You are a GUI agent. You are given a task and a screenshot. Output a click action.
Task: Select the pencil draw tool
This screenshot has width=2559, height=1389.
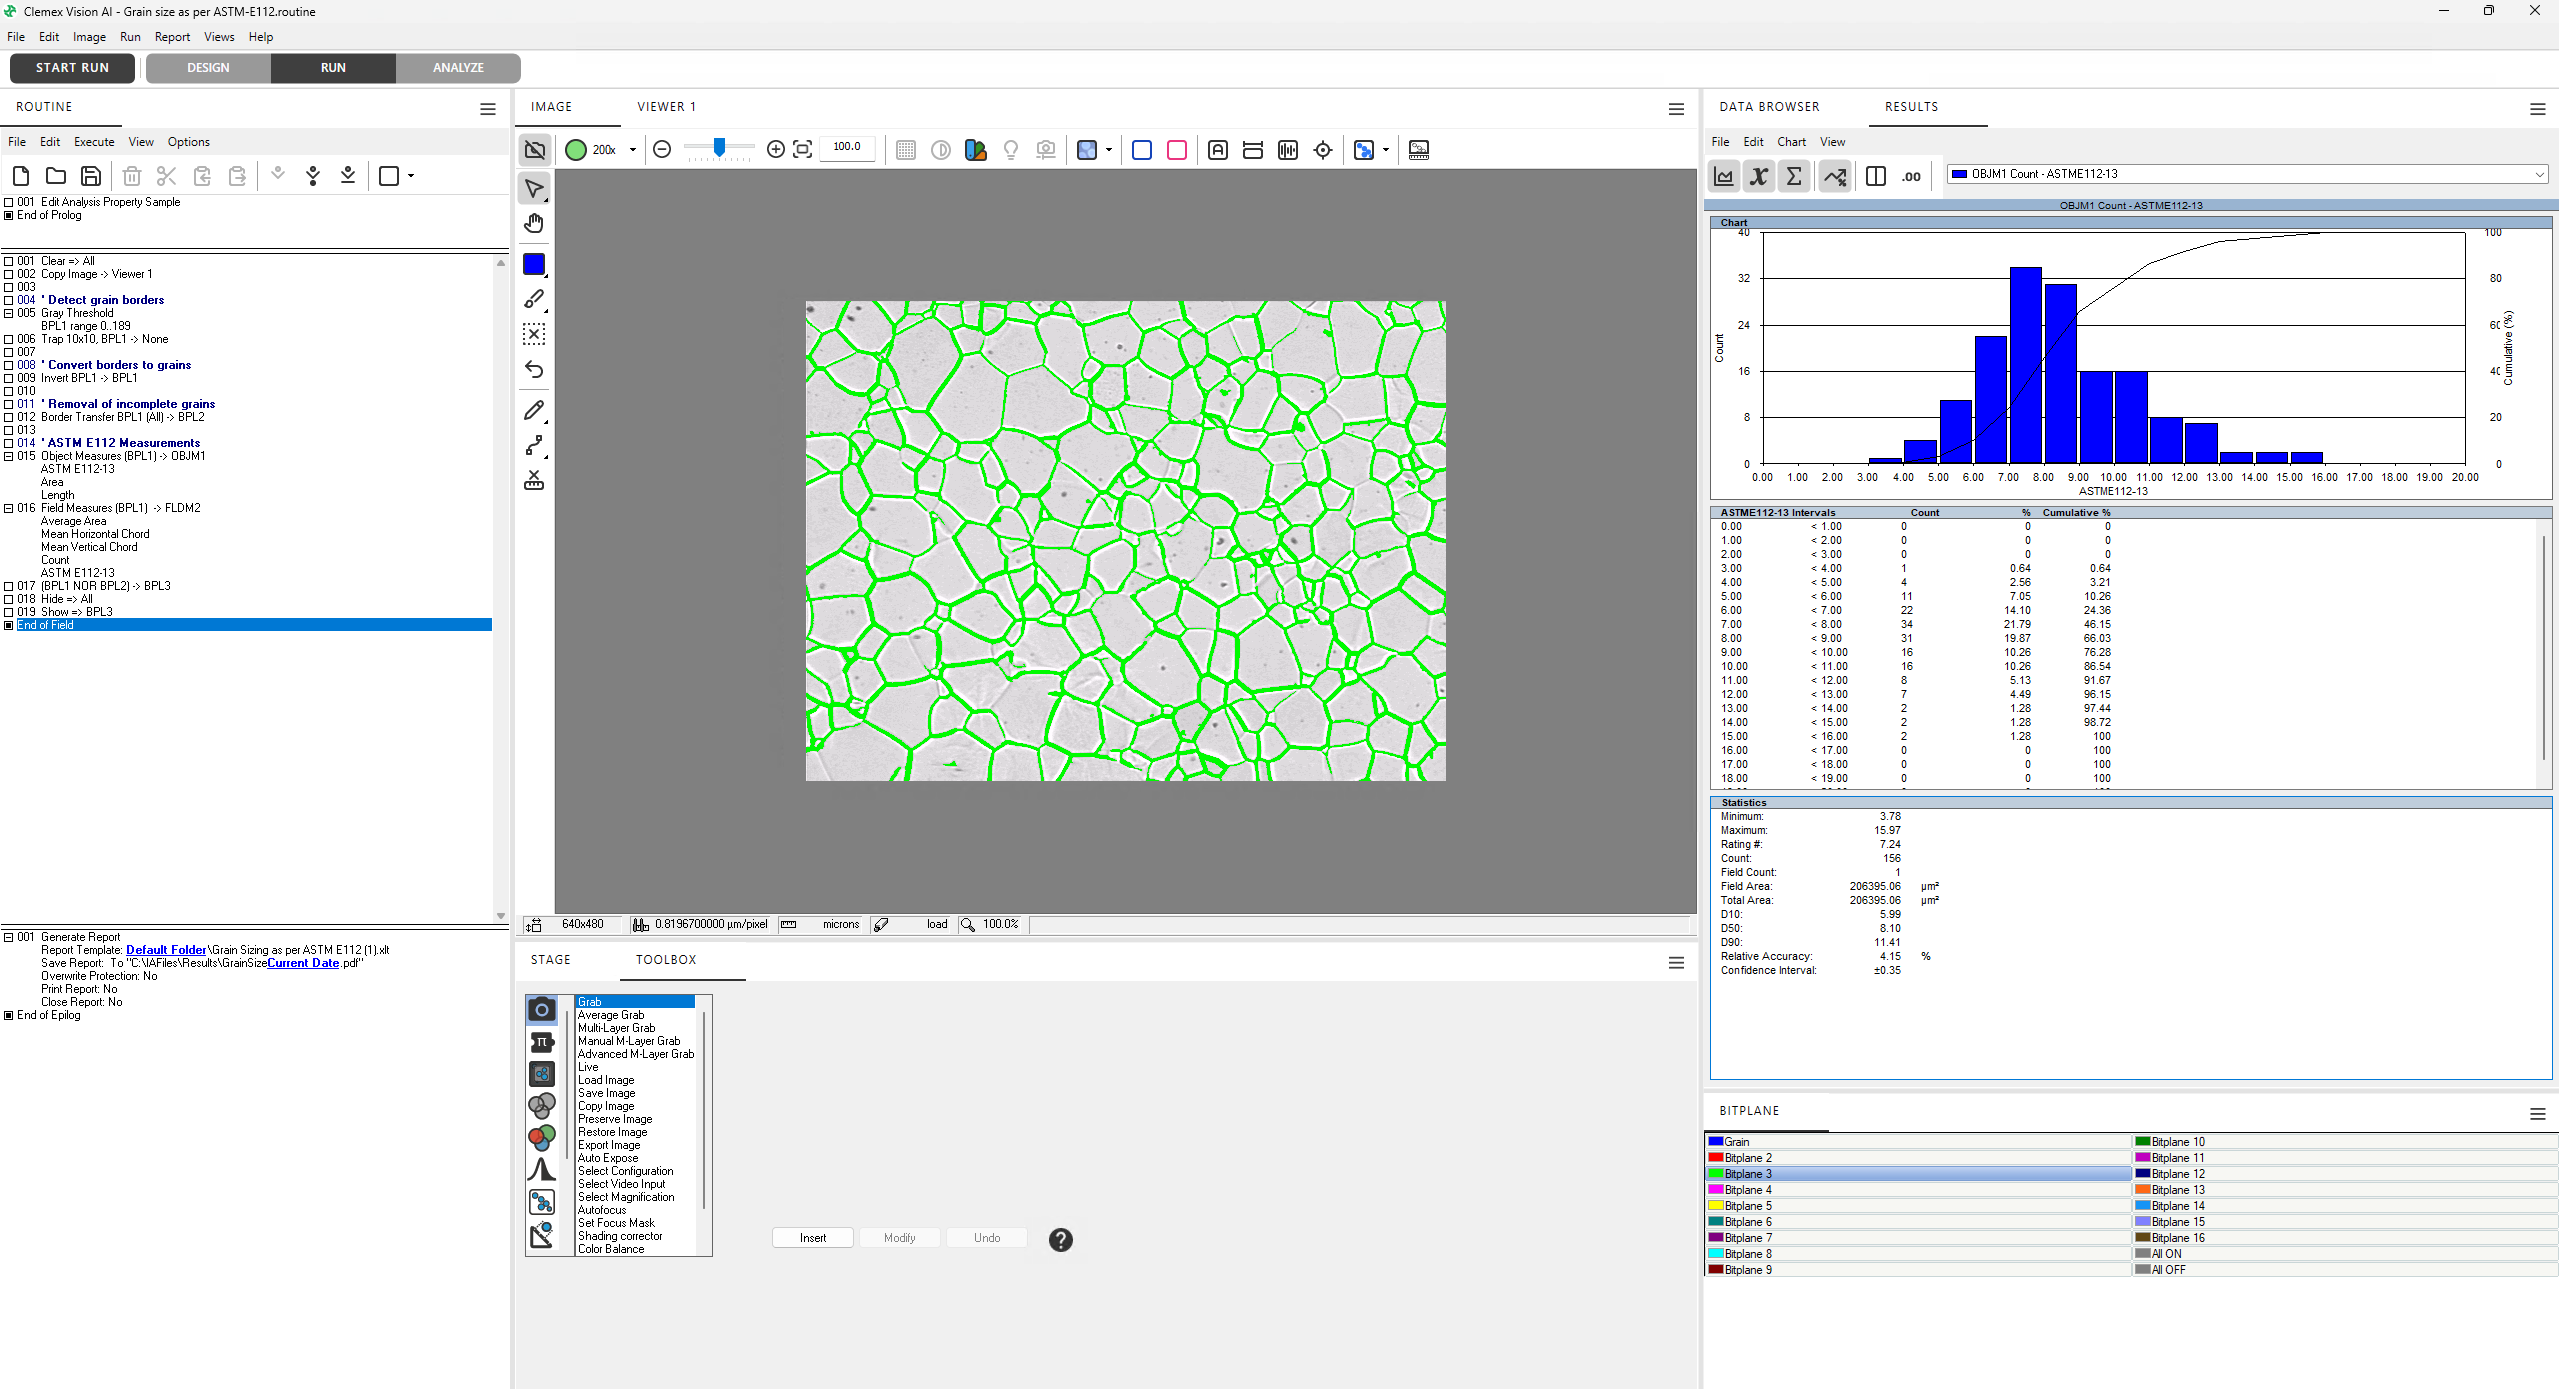(x=534, y=410)
